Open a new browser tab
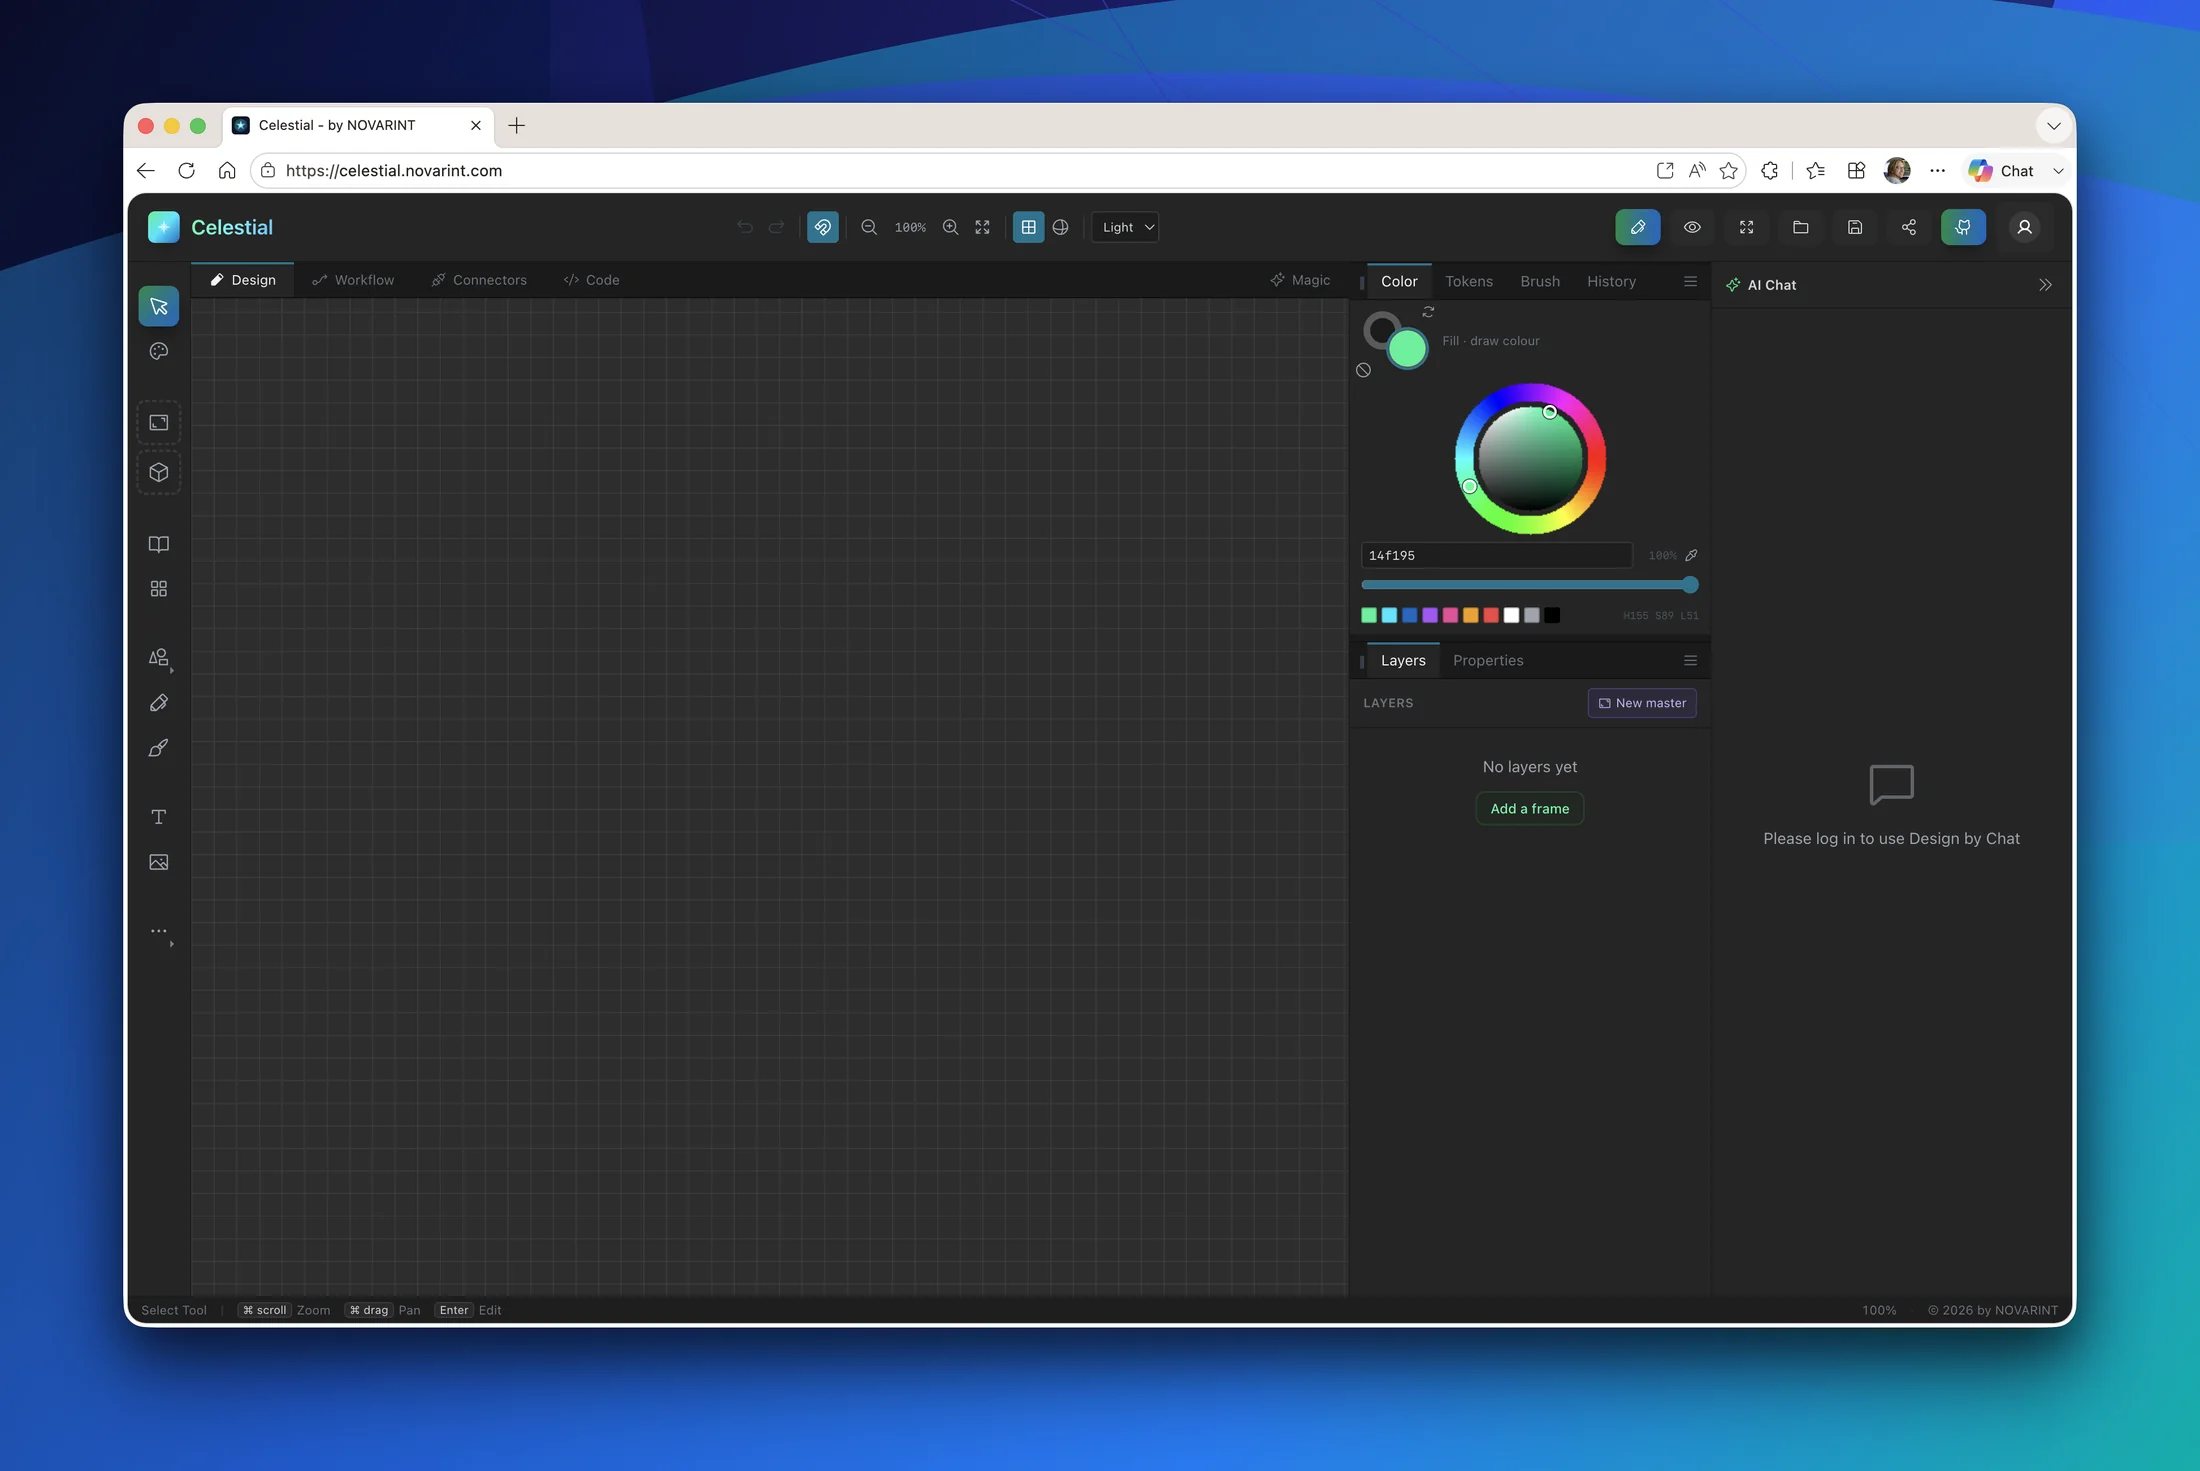Viewport: 2200px width, 1471px height. [x=516, y=125]
